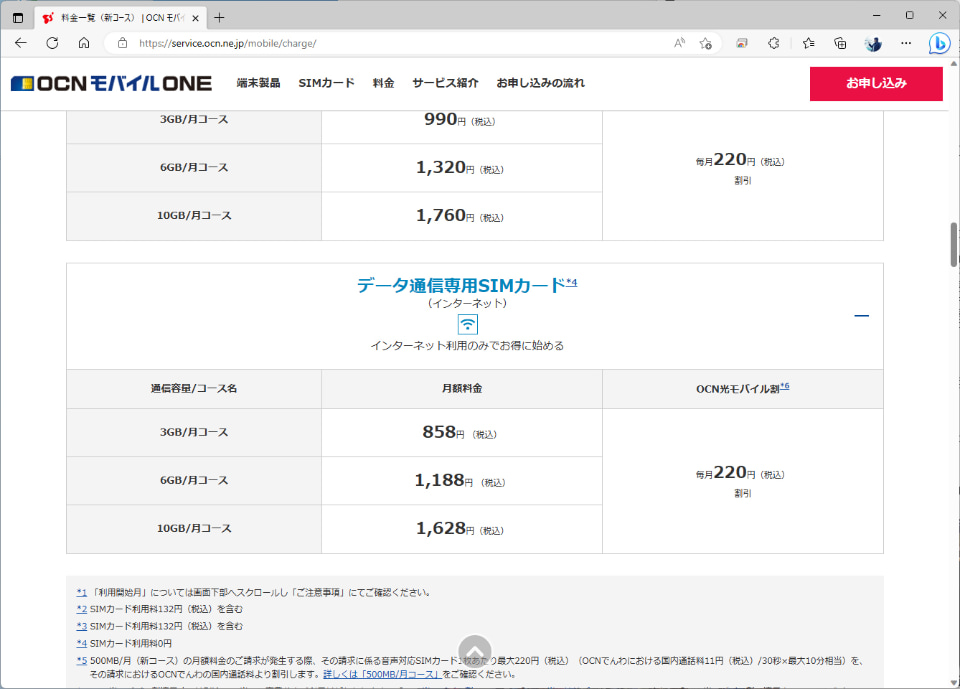Add this page to favorites
Image resolution: width=960 pixels, height=689 pixels.
click(707, 45)
